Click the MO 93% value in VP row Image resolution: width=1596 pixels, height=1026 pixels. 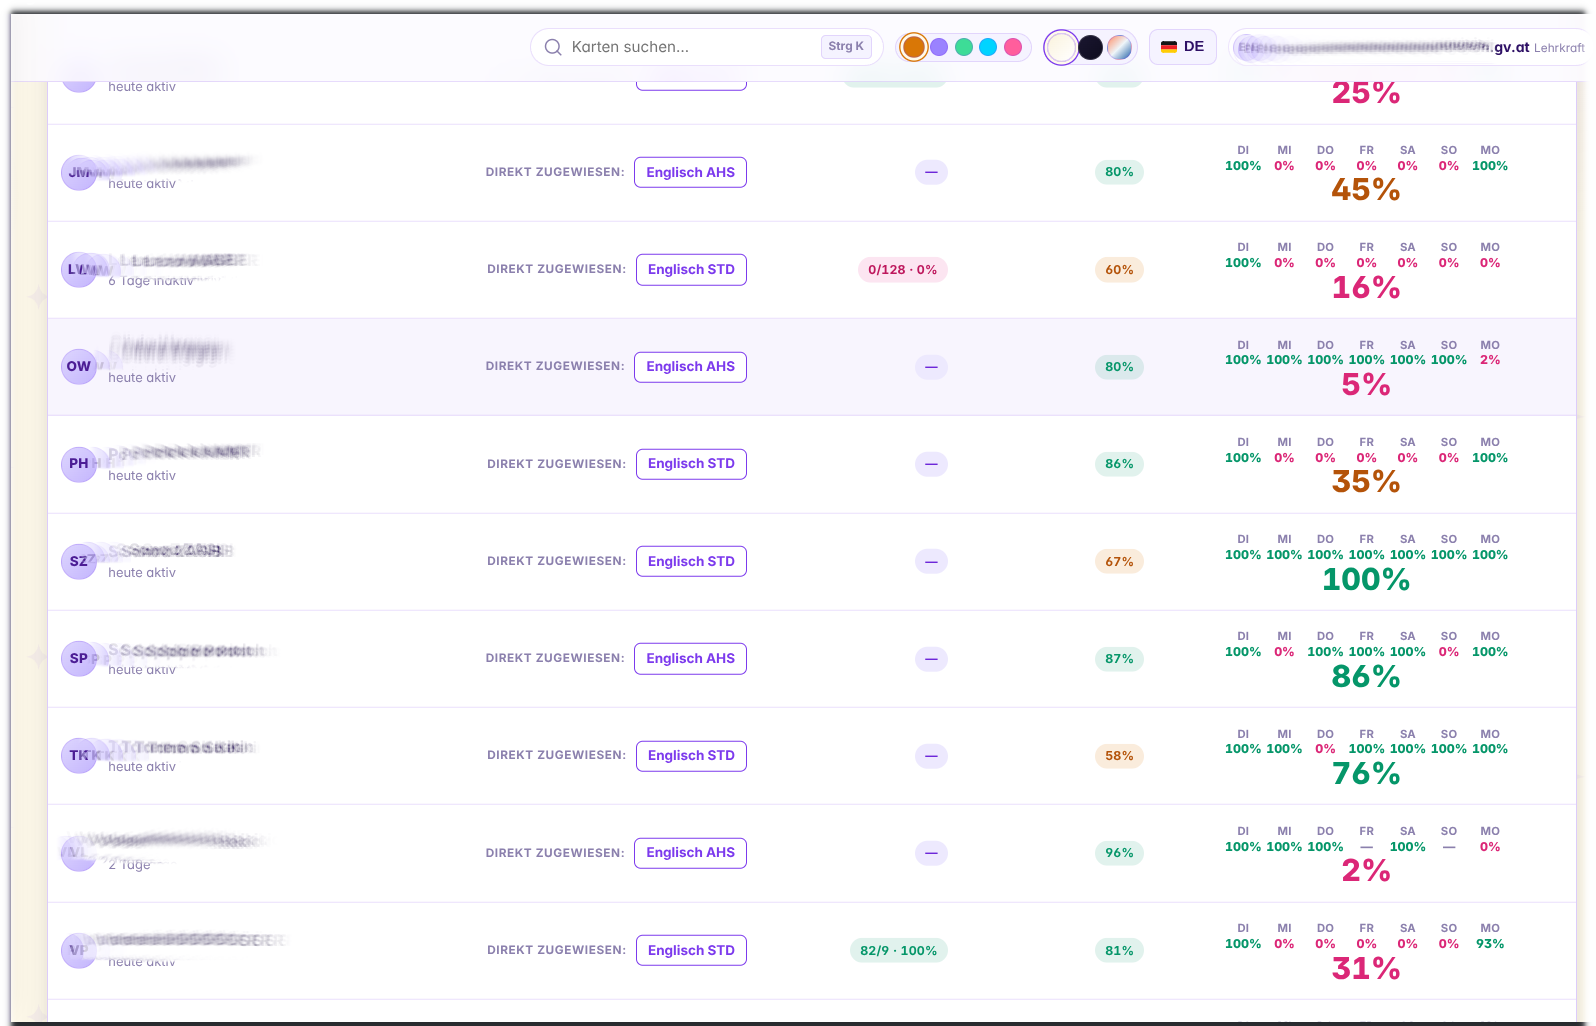point(1490,944)
